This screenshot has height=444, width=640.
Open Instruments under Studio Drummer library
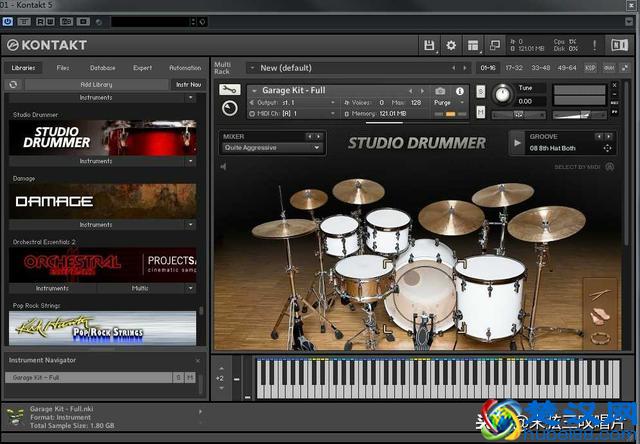point(96,161)
